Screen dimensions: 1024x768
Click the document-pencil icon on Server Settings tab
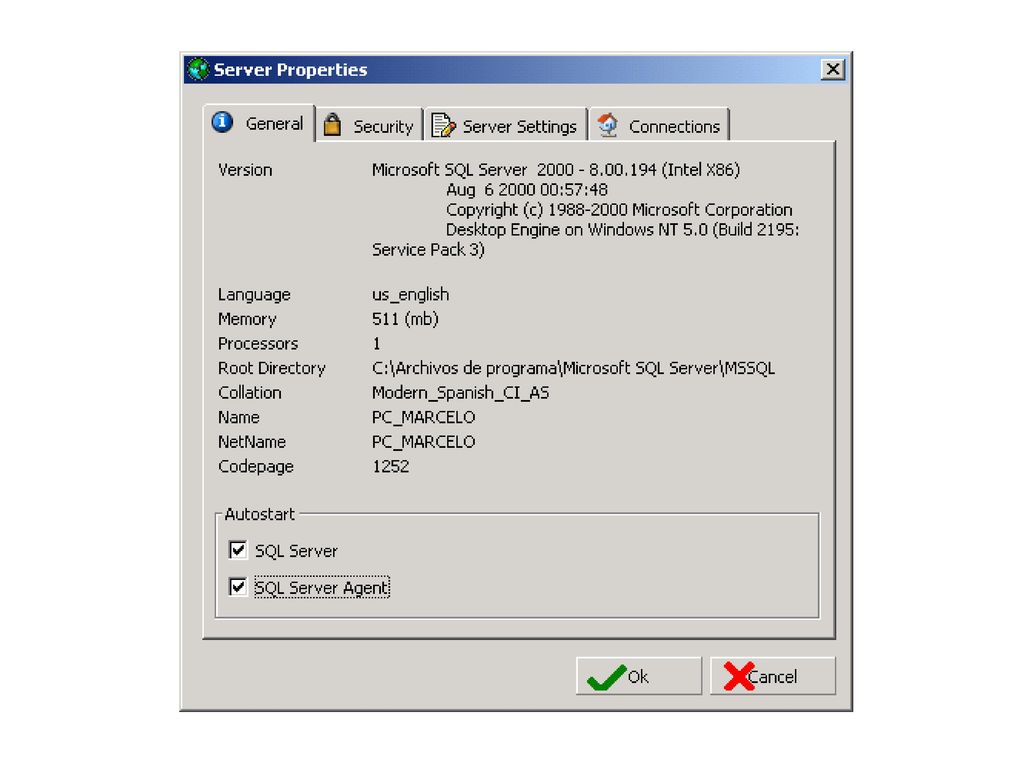(443, 125)
